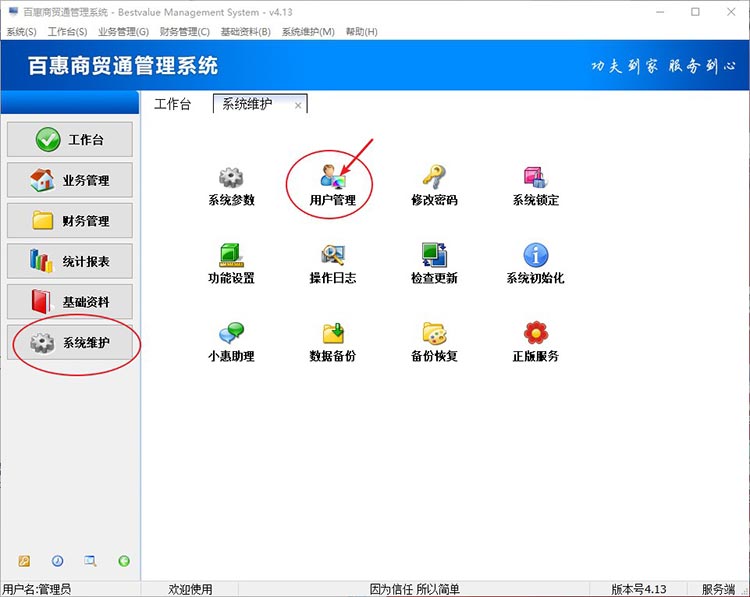The height and width of the screenshot is (597, 750).
Task: Open the 工作台(S) menu
Action: [x=67, y=32]
